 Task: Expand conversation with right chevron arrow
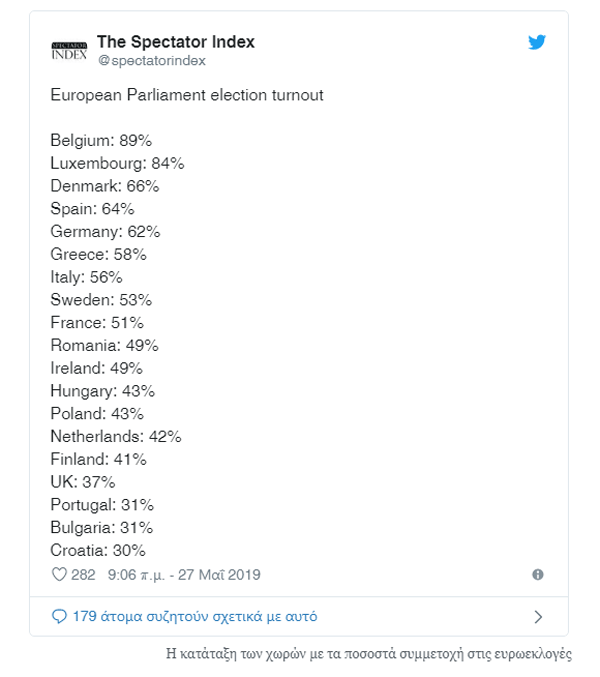click(x=538, y=616)
